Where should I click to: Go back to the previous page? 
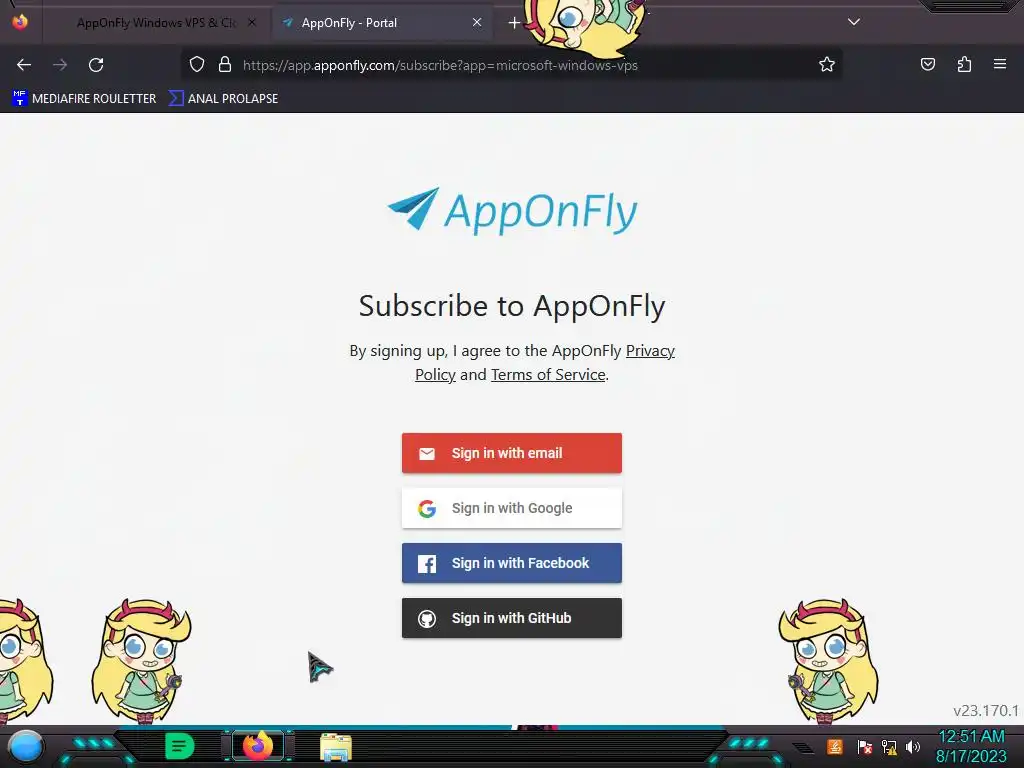[x=24, y=65]
